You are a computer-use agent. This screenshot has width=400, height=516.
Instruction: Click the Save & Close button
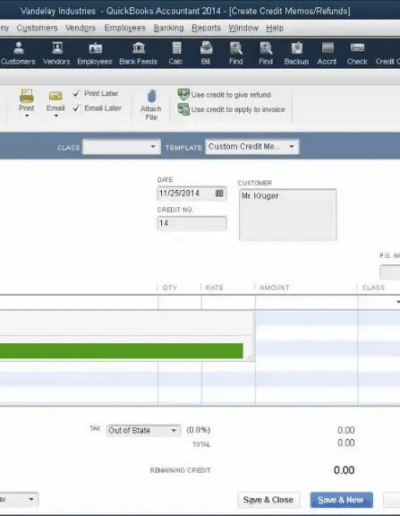coord(269,500)
